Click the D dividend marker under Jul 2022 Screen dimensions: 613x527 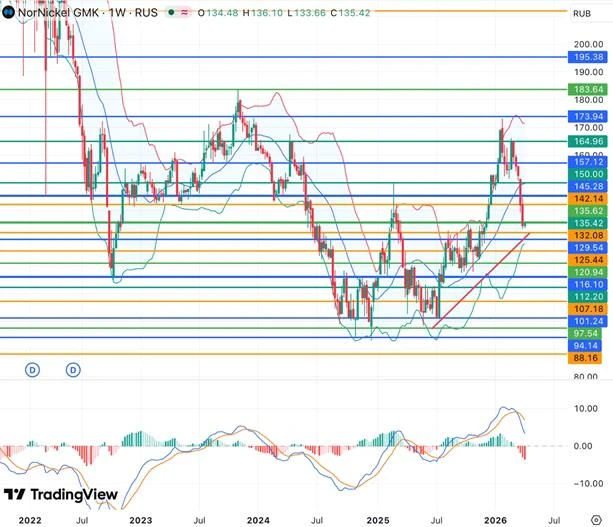pyautogui.click(x=73, y=370)
